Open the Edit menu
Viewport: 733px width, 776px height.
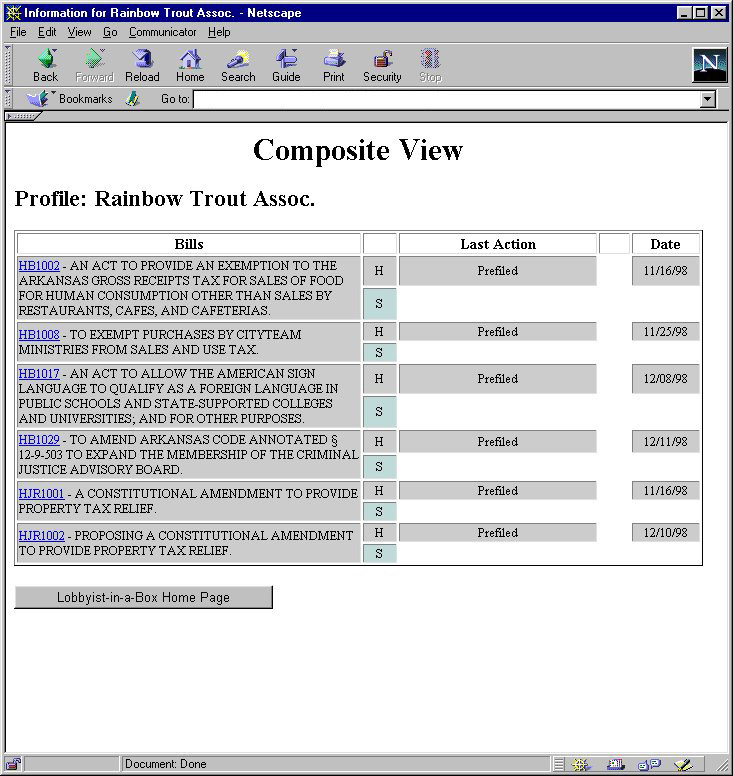pyautogui.click(x=47, y=32)
